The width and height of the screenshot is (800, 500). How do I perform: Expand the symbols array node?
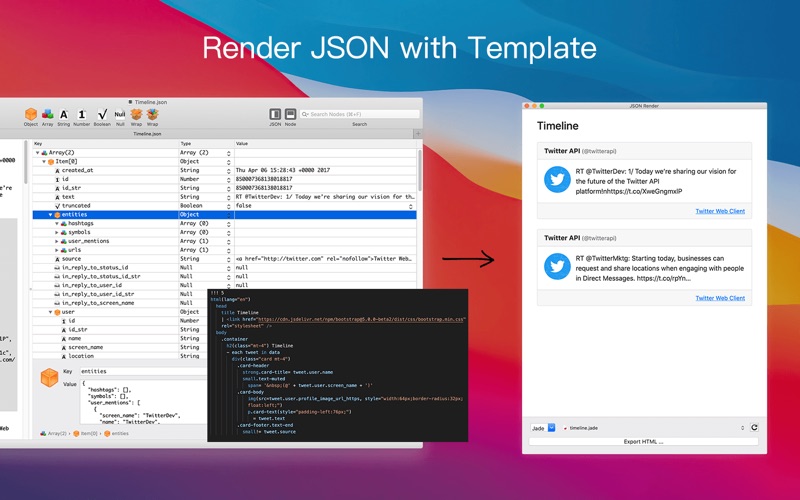click(x=57, y=232)
